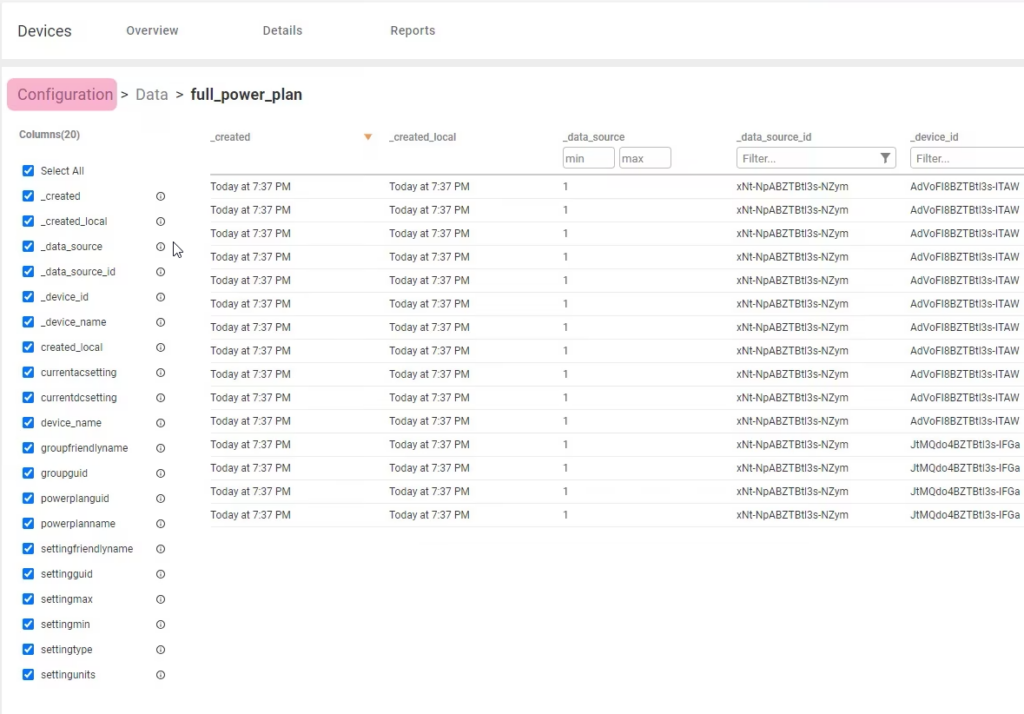Viewport: 1024px width, 714px height.
Task: Click info icon beside _data_source
Action: 160,247
